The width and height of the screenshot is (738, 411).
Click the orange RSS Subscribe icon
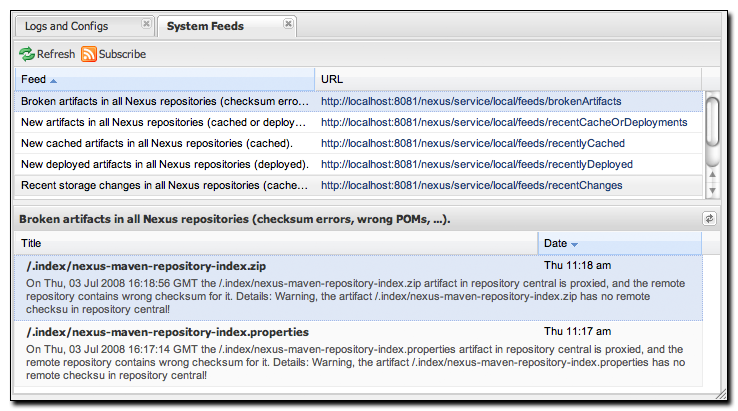(89, 54)
